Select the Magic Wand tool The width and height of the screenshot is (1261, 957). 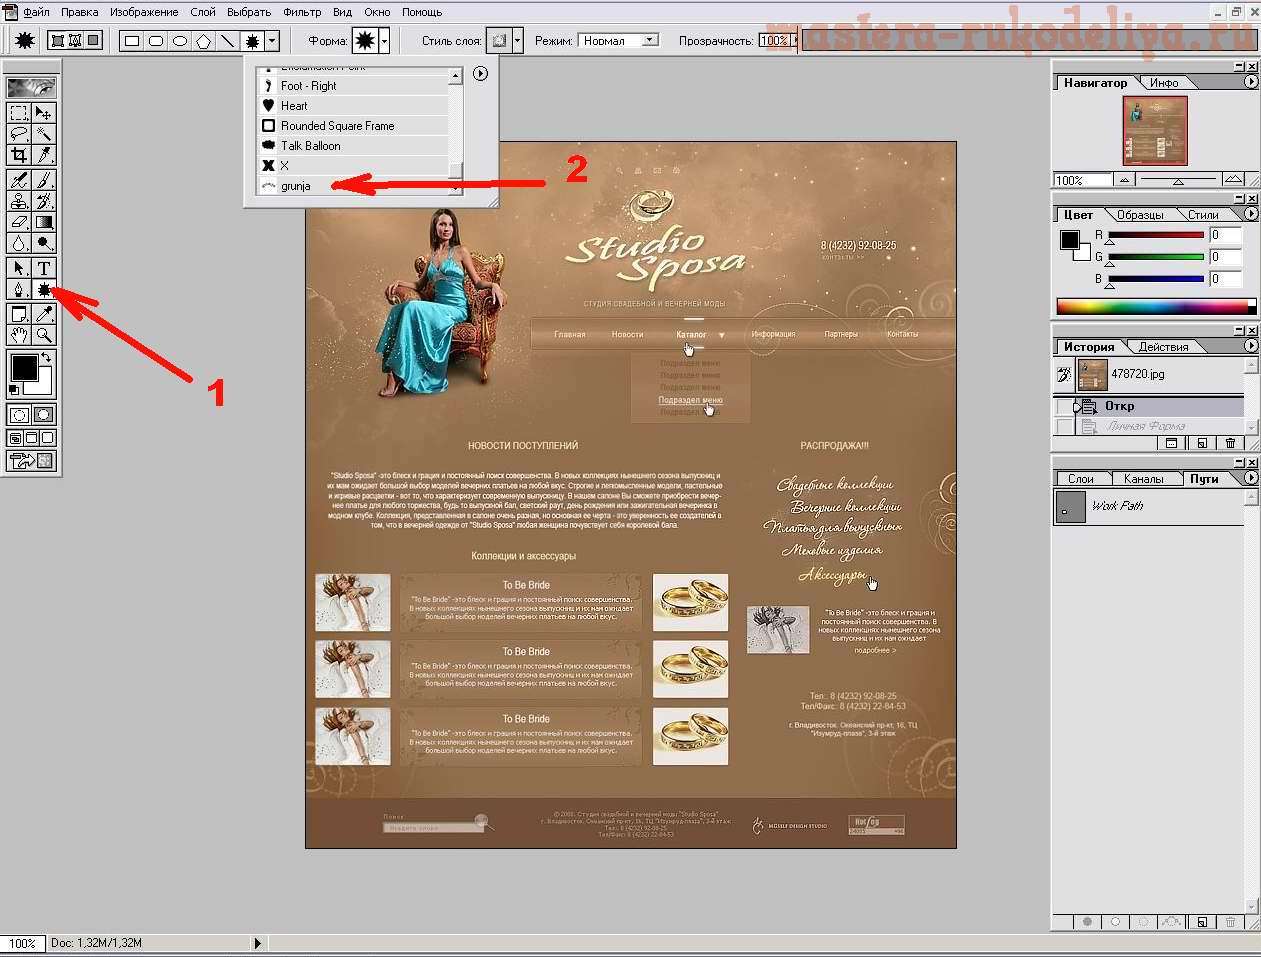pyautogui.click(x=44, y=134)
